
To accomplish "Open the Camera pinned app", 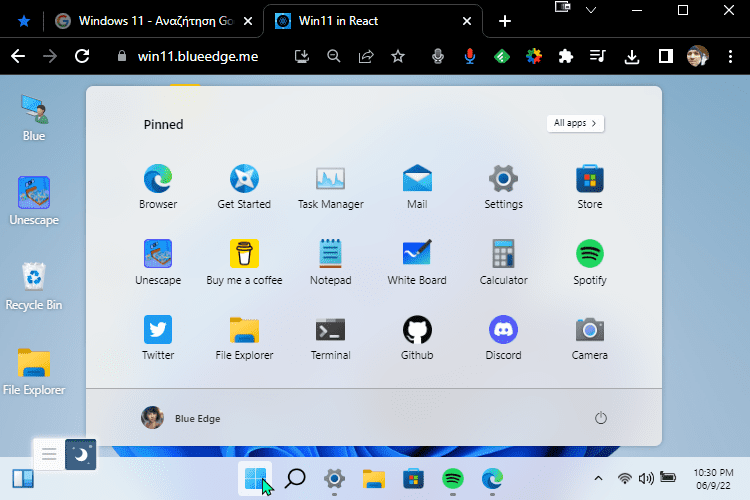I will (590, 337).
